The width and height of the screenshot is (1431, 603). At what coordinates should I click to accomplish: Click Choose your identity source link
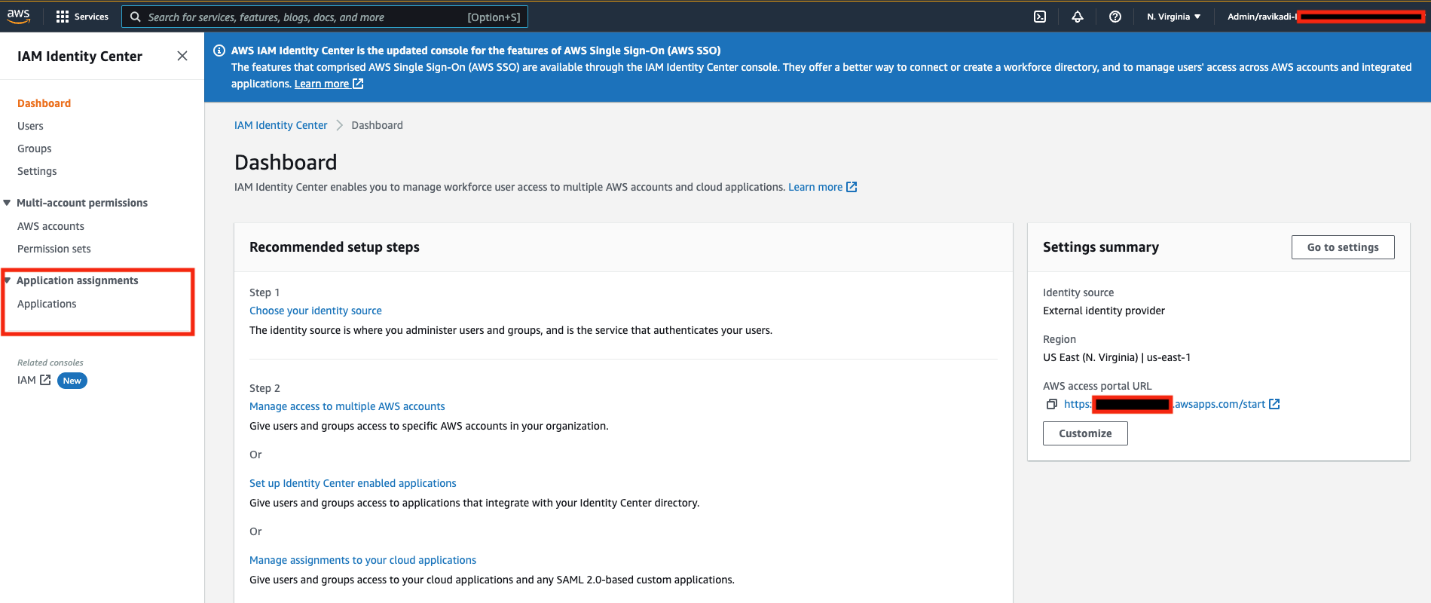tap(315, 311)
